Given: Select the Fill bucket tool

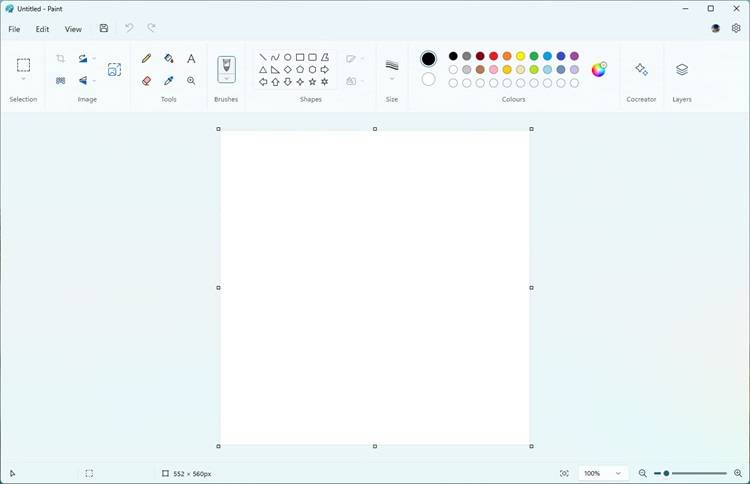Looking at the screenshot, I should pos(168,58).
